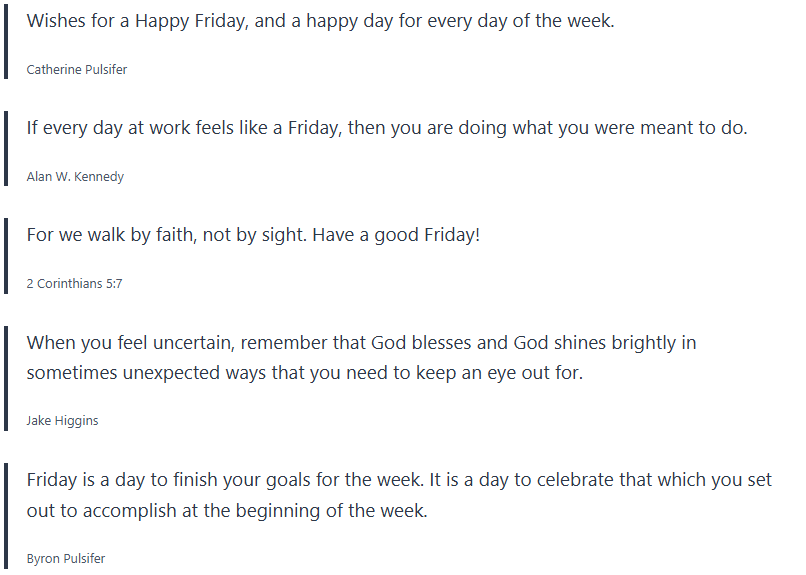This screenshot has height=575, width=806.
Task: Click the author name Catherine Pulsifer
Action: 76,70
